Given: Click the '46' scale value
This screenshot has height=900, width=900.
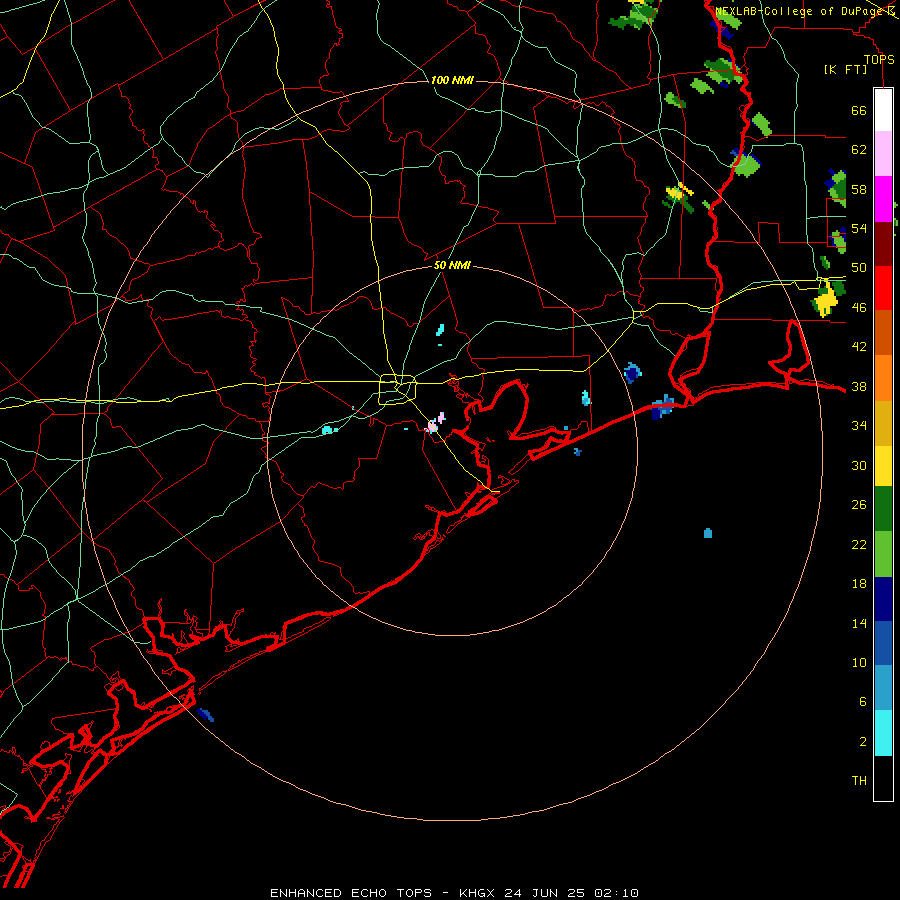Looking at the screenshot, I should 859,308.
